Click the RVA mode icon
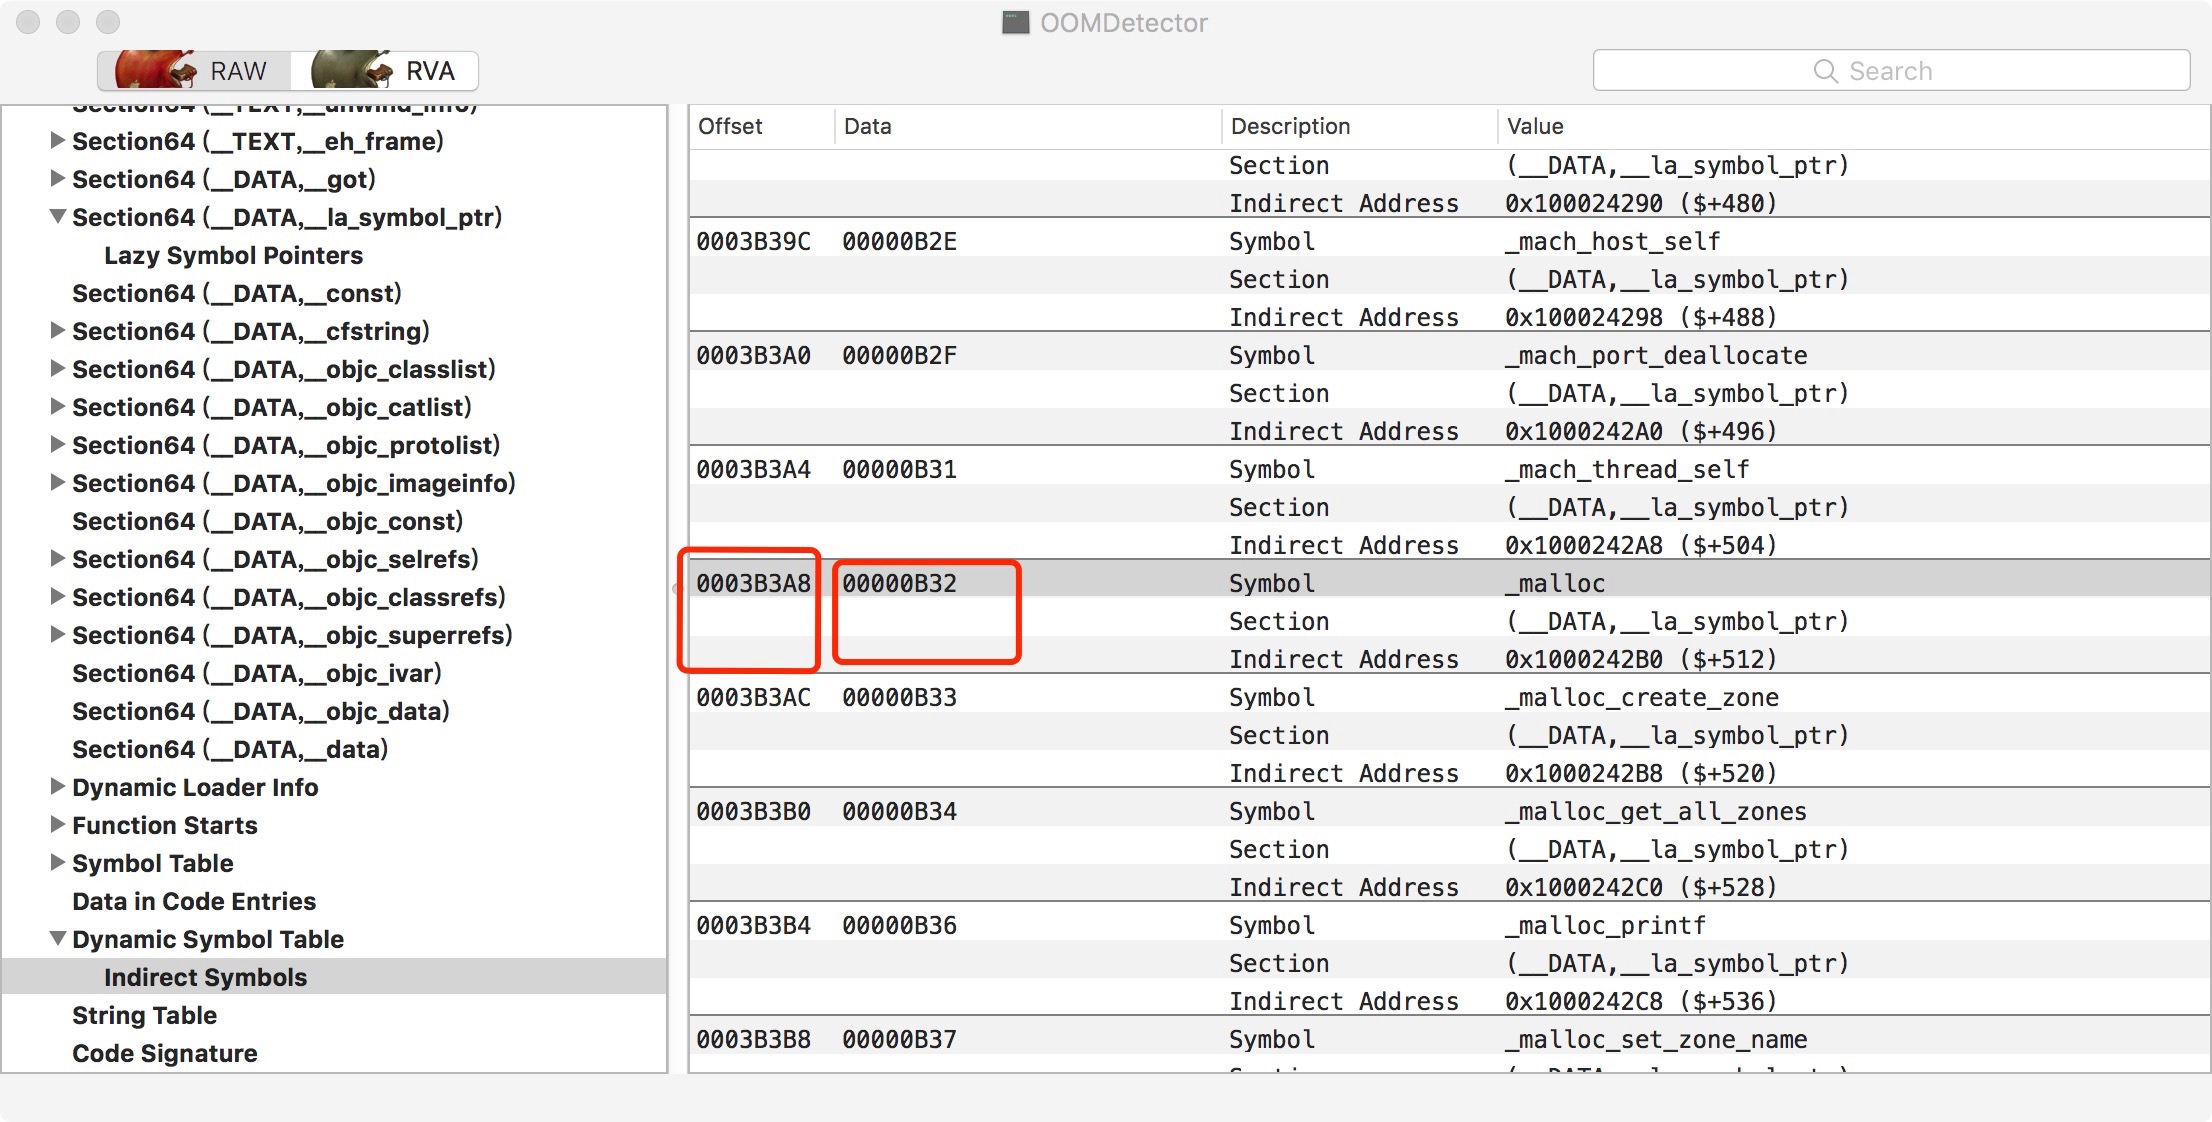 point(352,70)
